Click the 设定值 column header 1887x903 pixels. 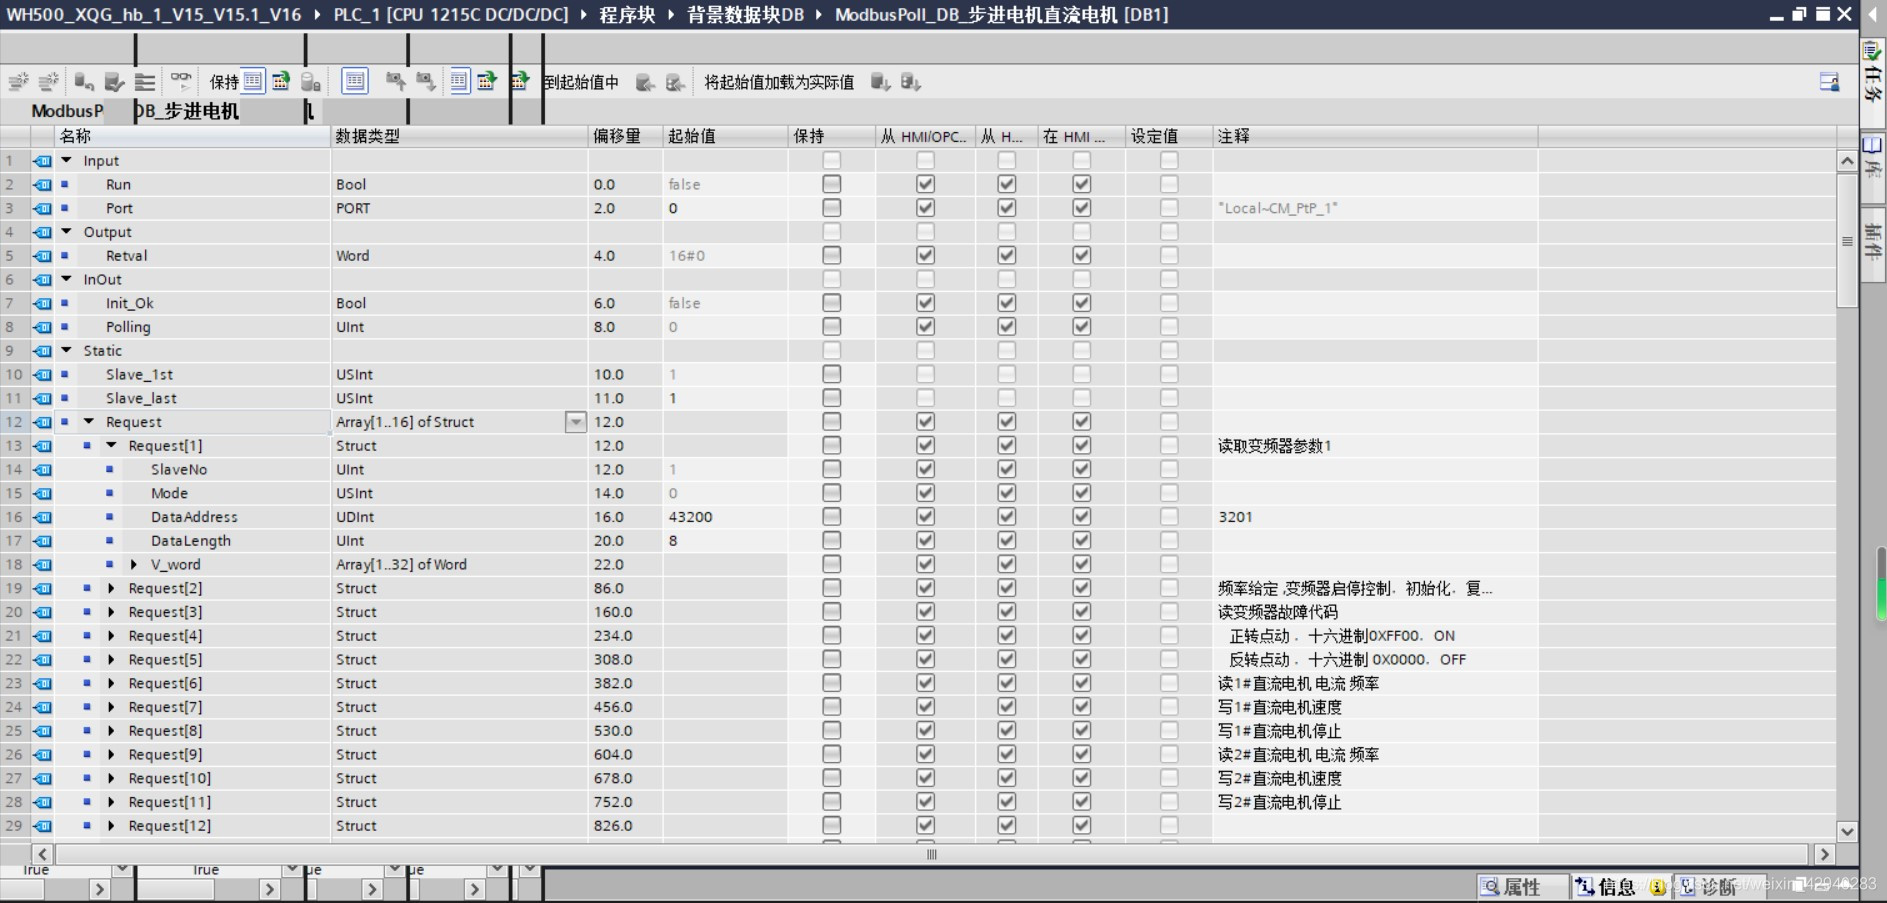[x=1169, y=136]
